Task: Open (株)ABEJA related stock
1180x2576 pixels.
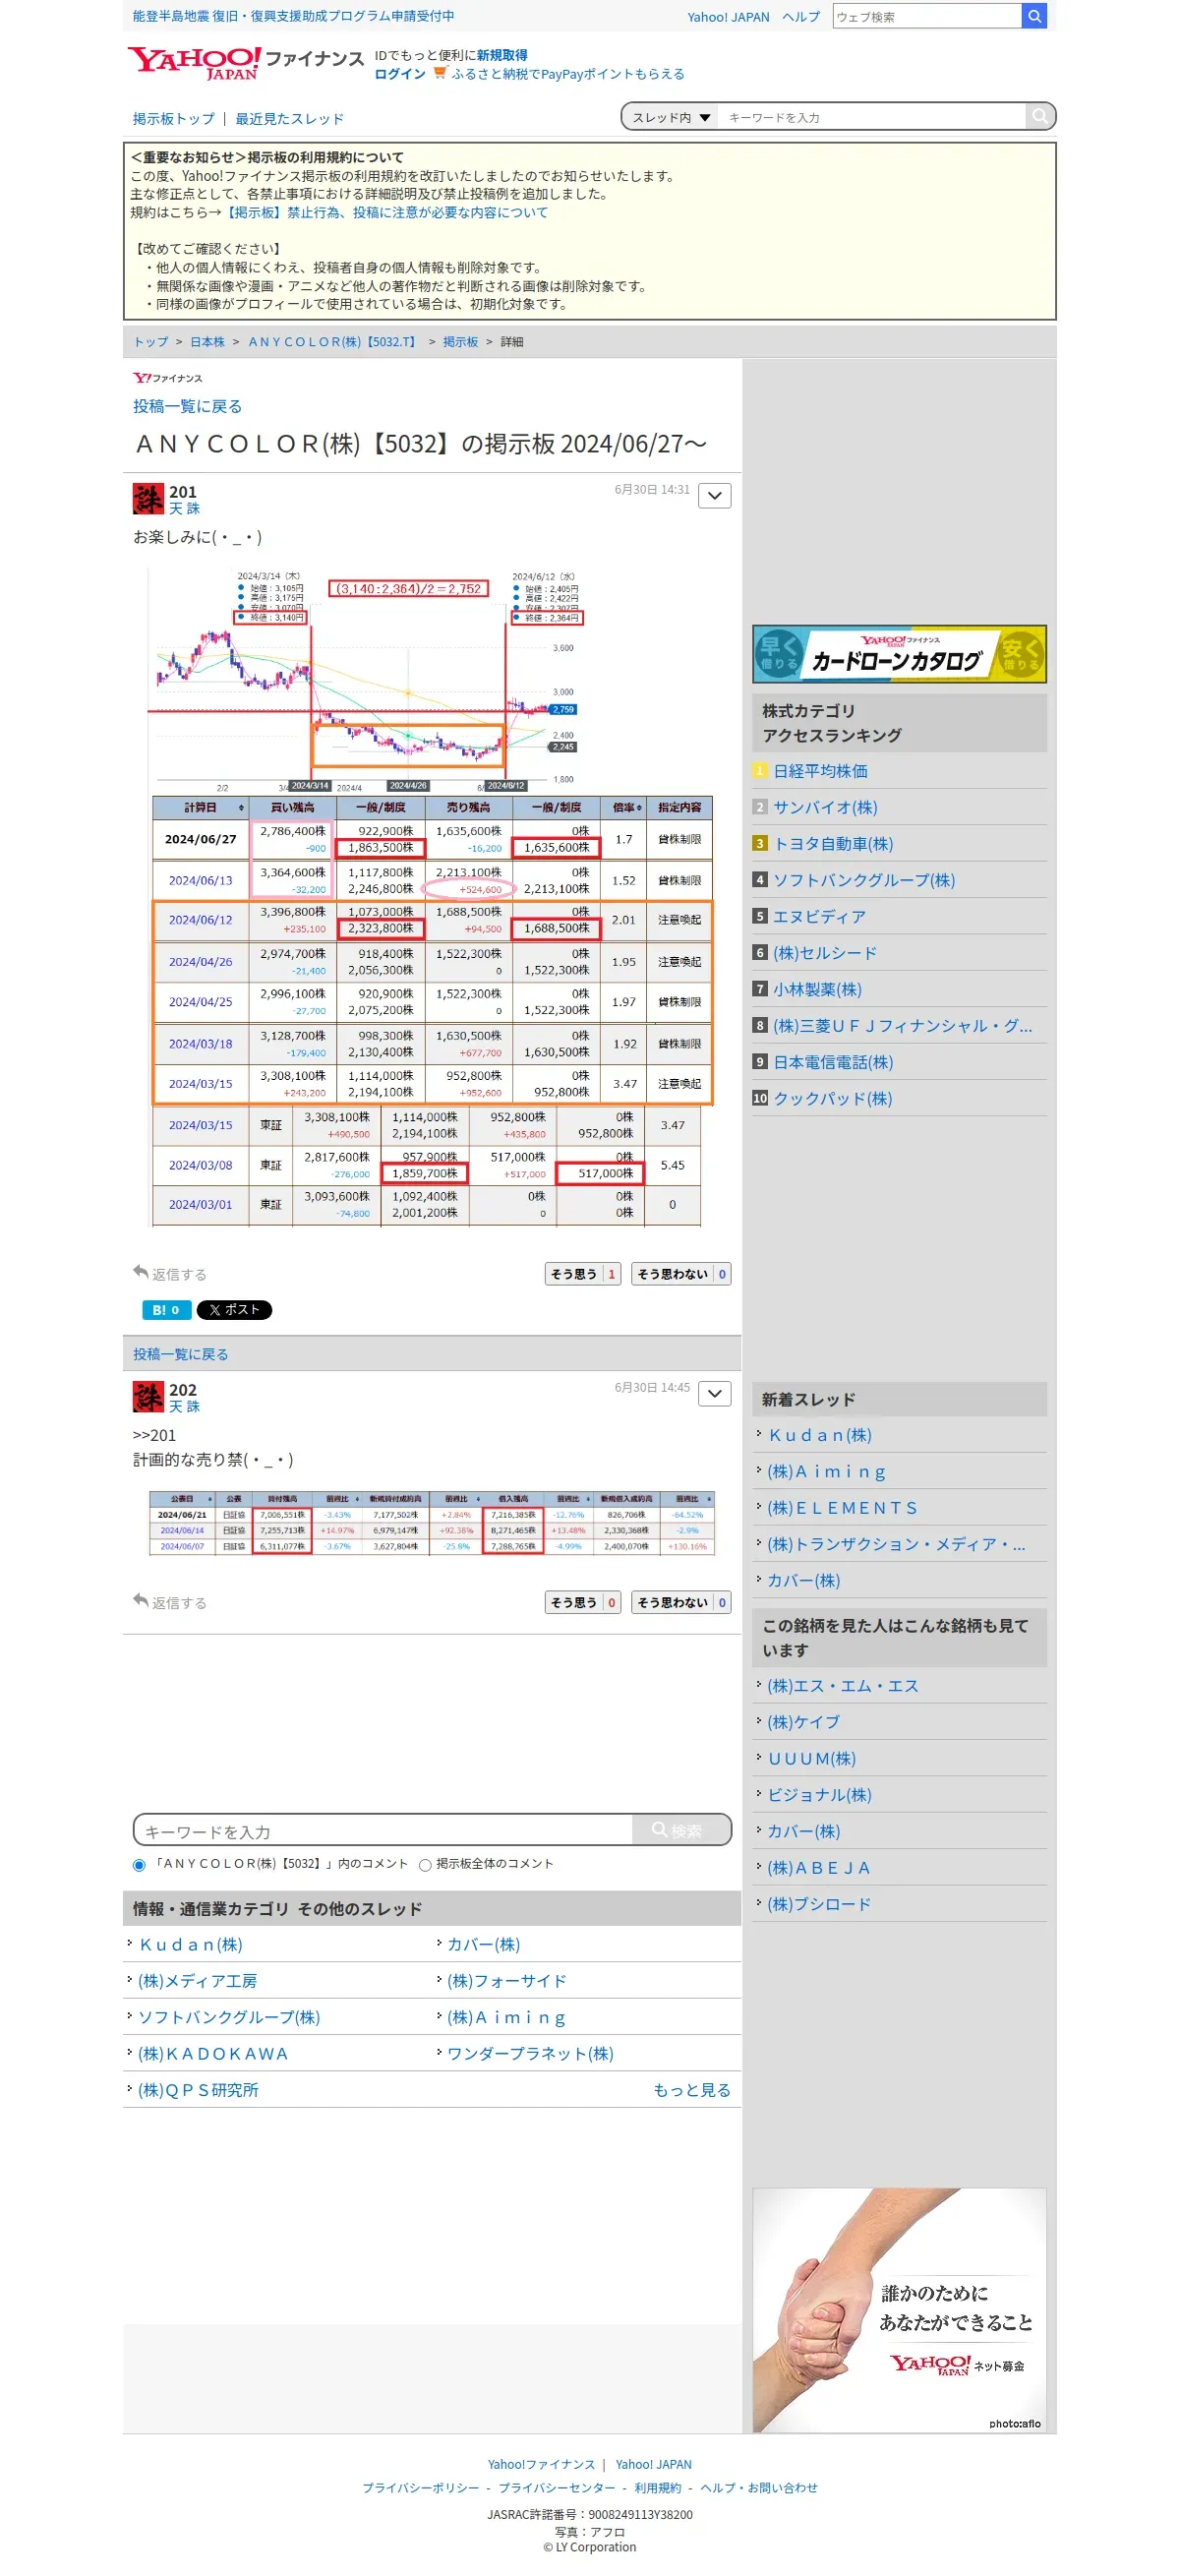Action: pyautogui.click(x=820, y=1868)
